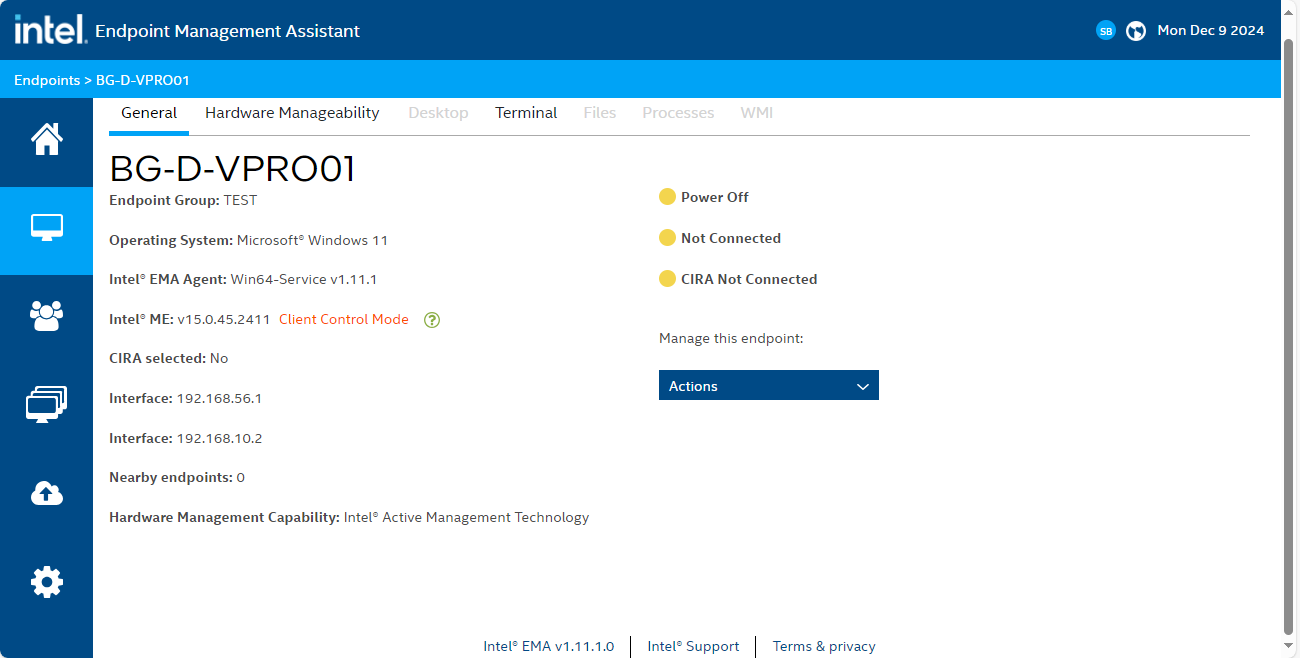Click the yellow Not Connected status dot

667,238
